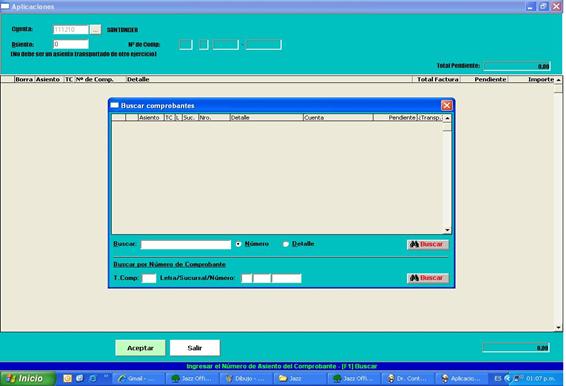This screenshot has height=386, width=566.
Task: Click the Sucursal box between the Letra and Número boxes
Action: point(262,278)
